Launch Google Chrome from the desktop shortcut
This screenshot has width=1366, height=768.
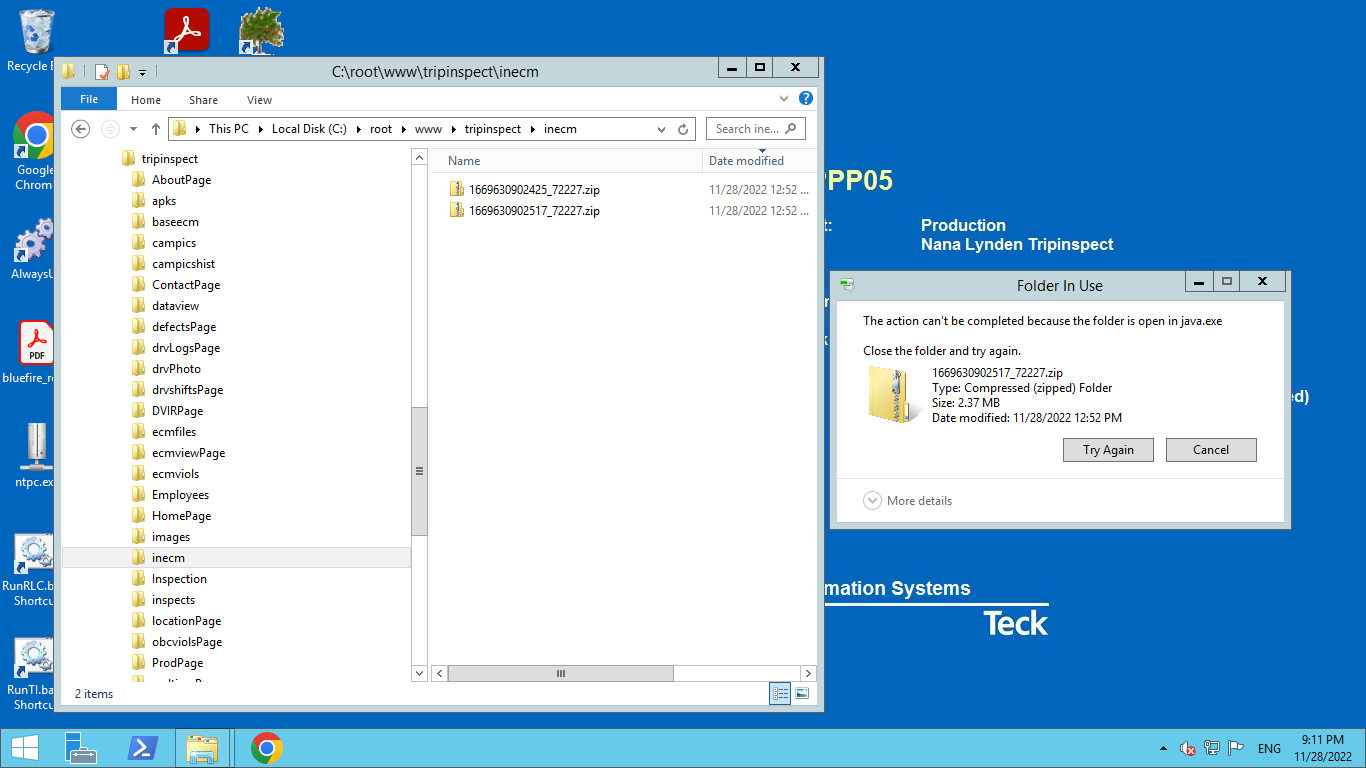click(34, 150)
